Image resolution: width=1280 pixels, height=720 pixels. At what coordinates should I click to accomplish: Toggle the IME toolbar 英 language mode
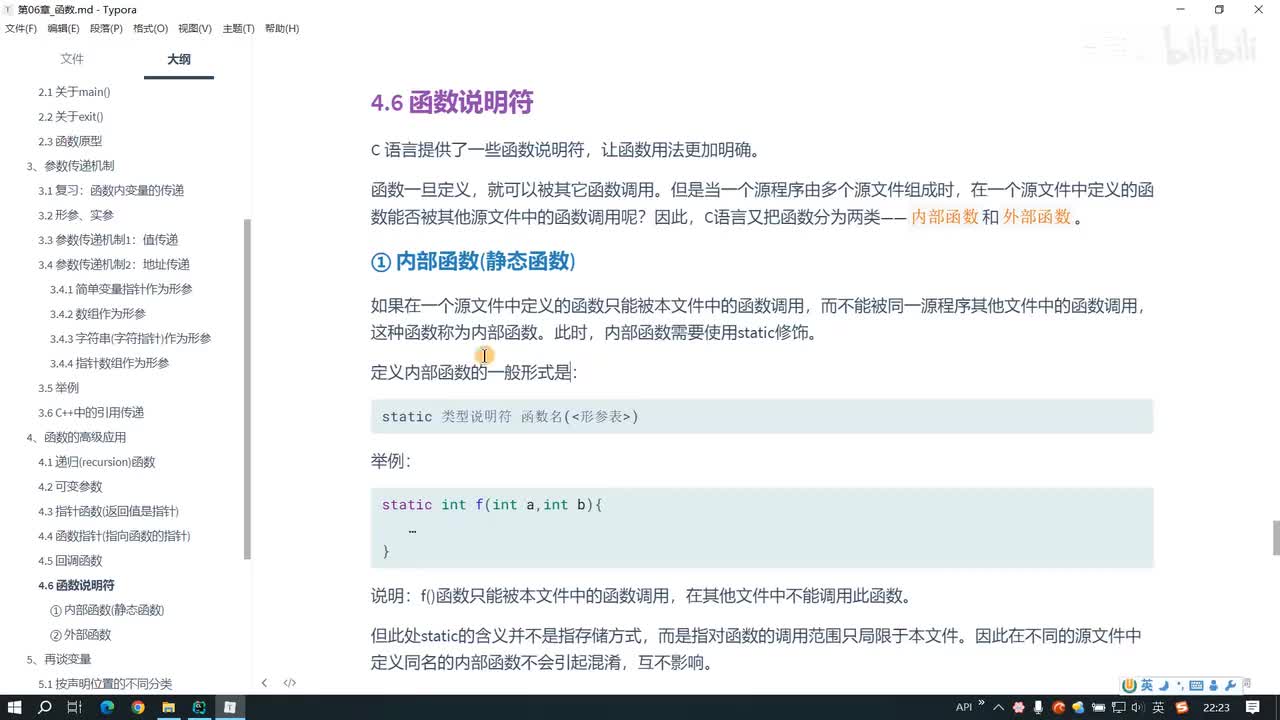click(x=1147, y=685)
